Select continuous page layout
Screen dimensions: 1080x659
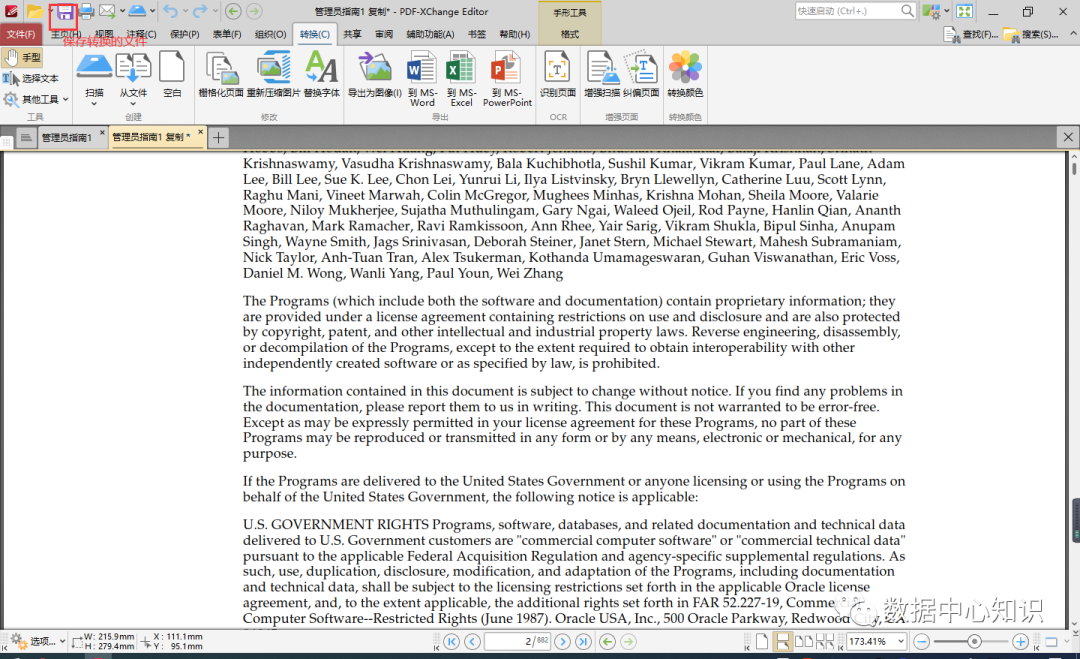782,642
